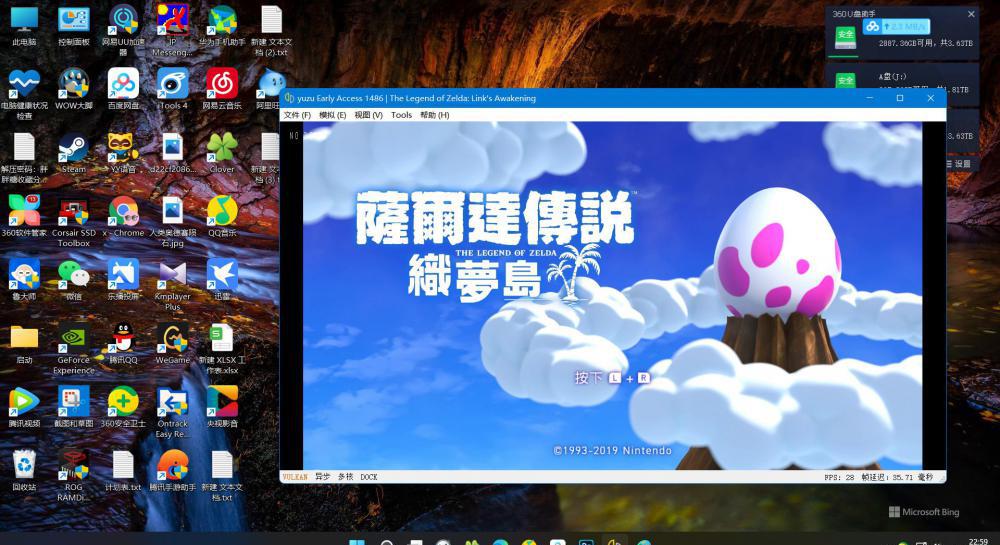Select the 新建 文本文档 (2).txt file

point(271,31)
